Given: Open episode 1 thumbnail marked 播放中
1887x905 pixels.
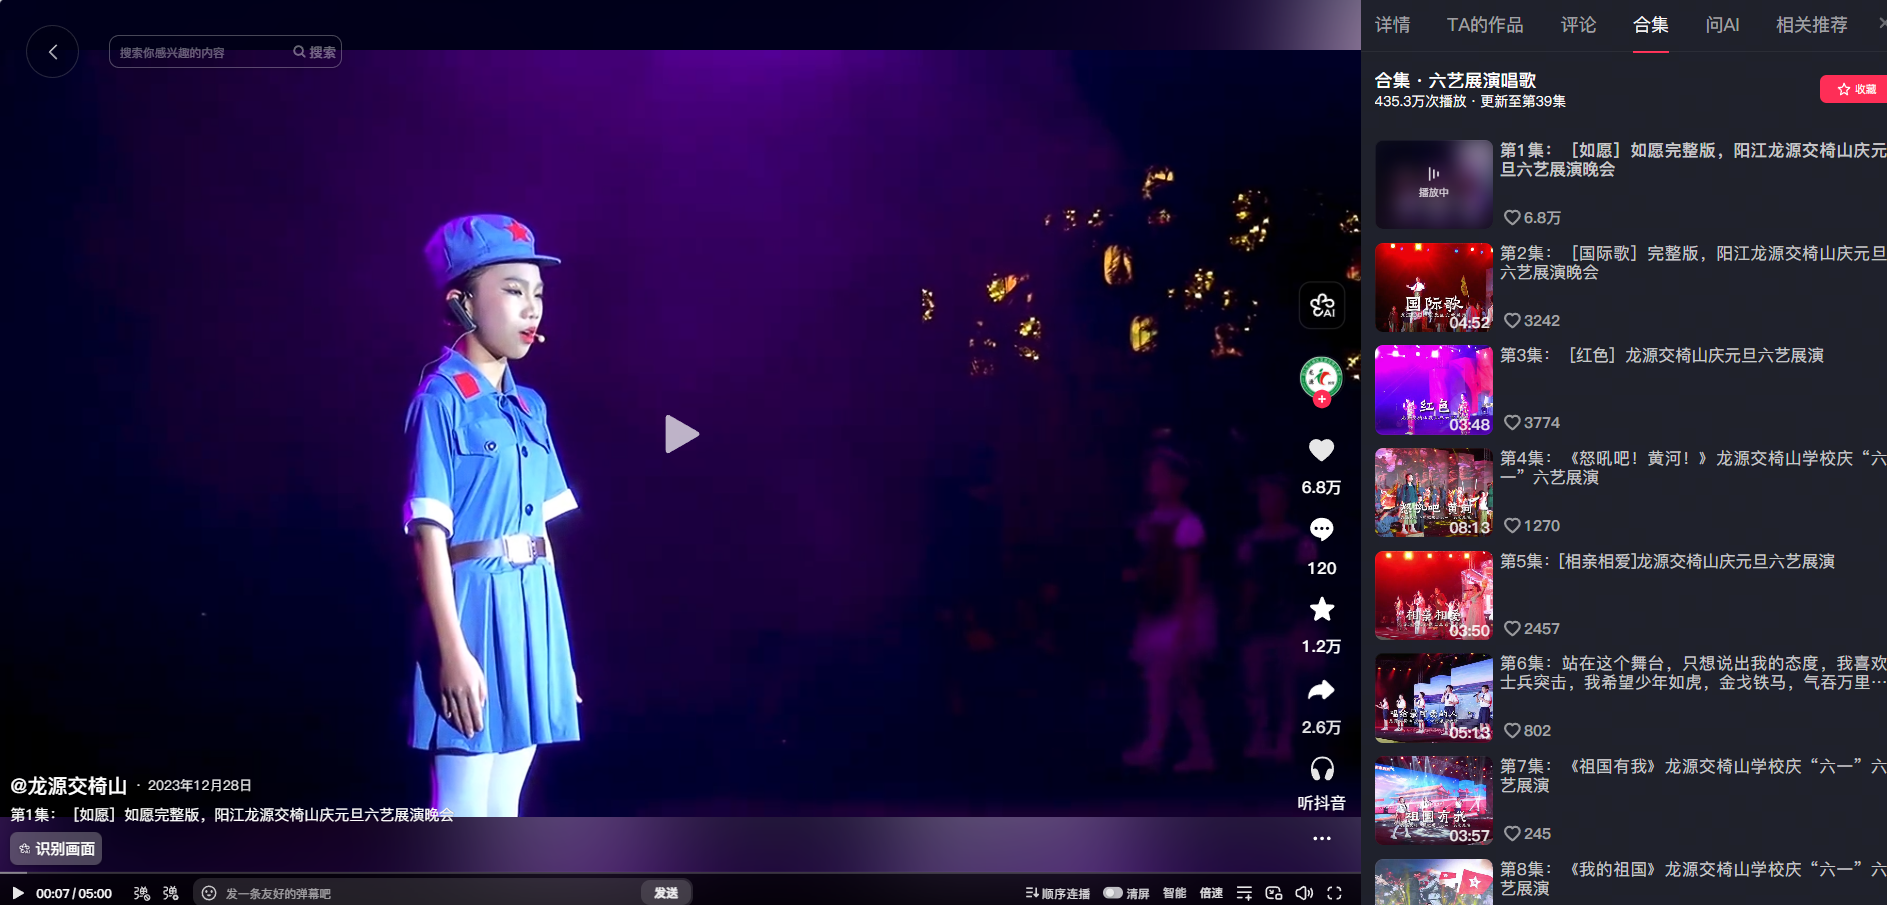Looking at the screenshot, I should pos(1434,184).
